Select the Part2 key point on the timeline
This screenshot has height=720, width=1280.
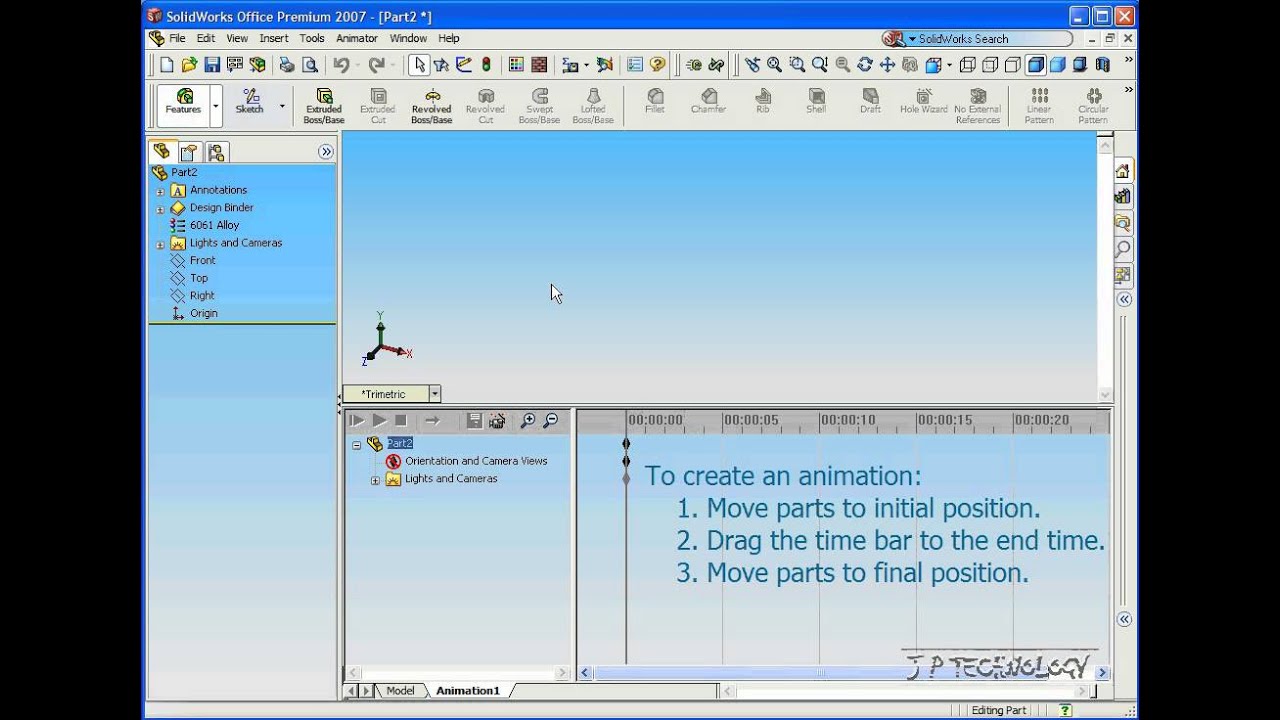click(x=627, y=443)
